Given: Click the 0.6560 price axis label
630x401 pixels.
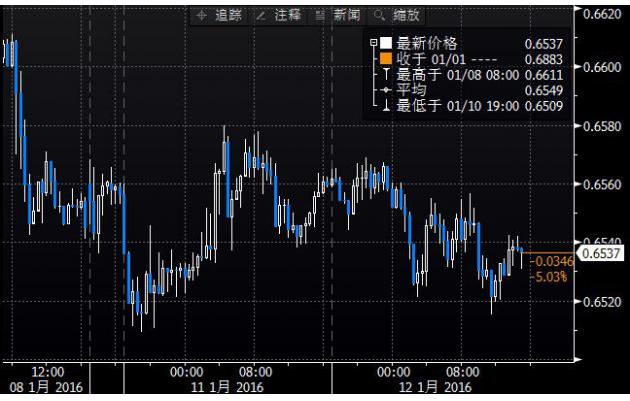Looking at the screenshot, I should pos(602,185).
